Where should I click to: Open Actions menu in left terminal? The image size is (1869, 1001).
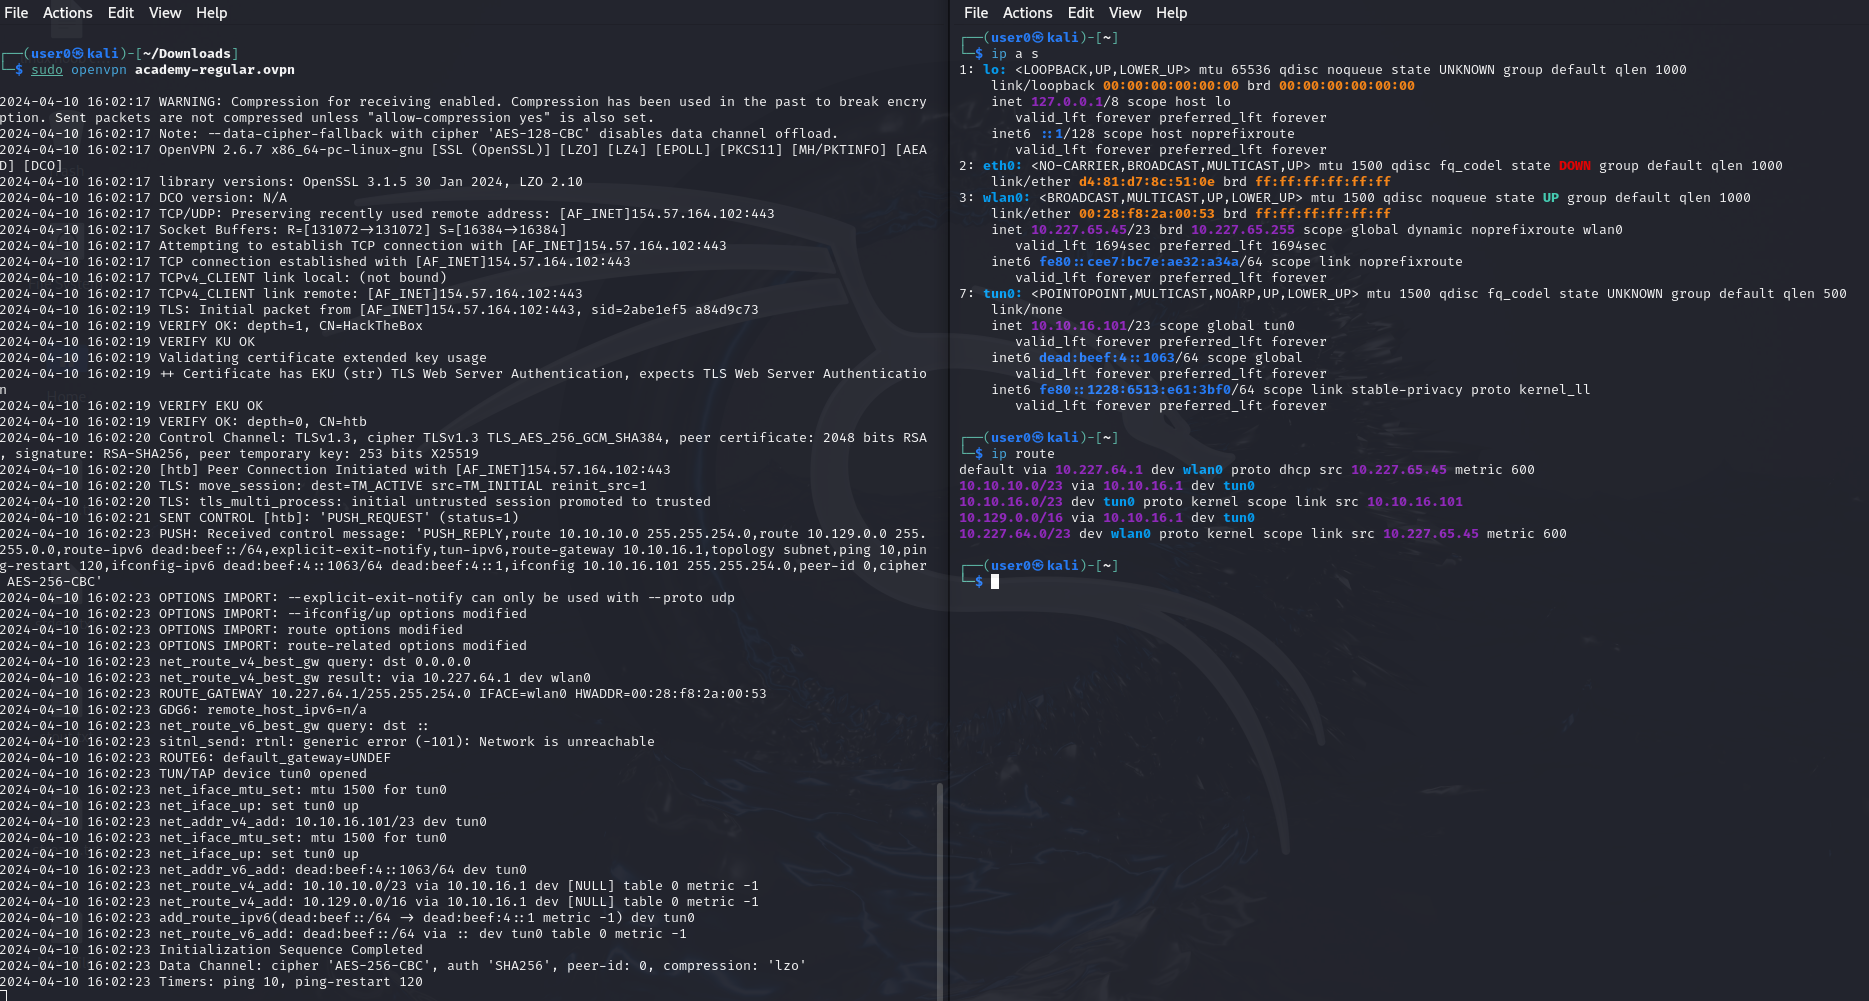(x=67, y=13)
